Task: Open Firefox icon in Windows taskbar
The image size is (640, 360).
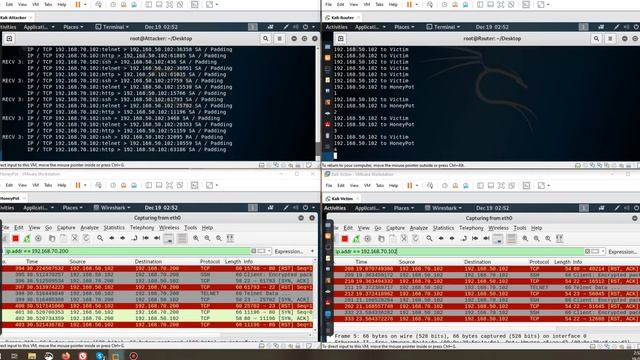Action: pyautogui.click(x=66, y=356)
